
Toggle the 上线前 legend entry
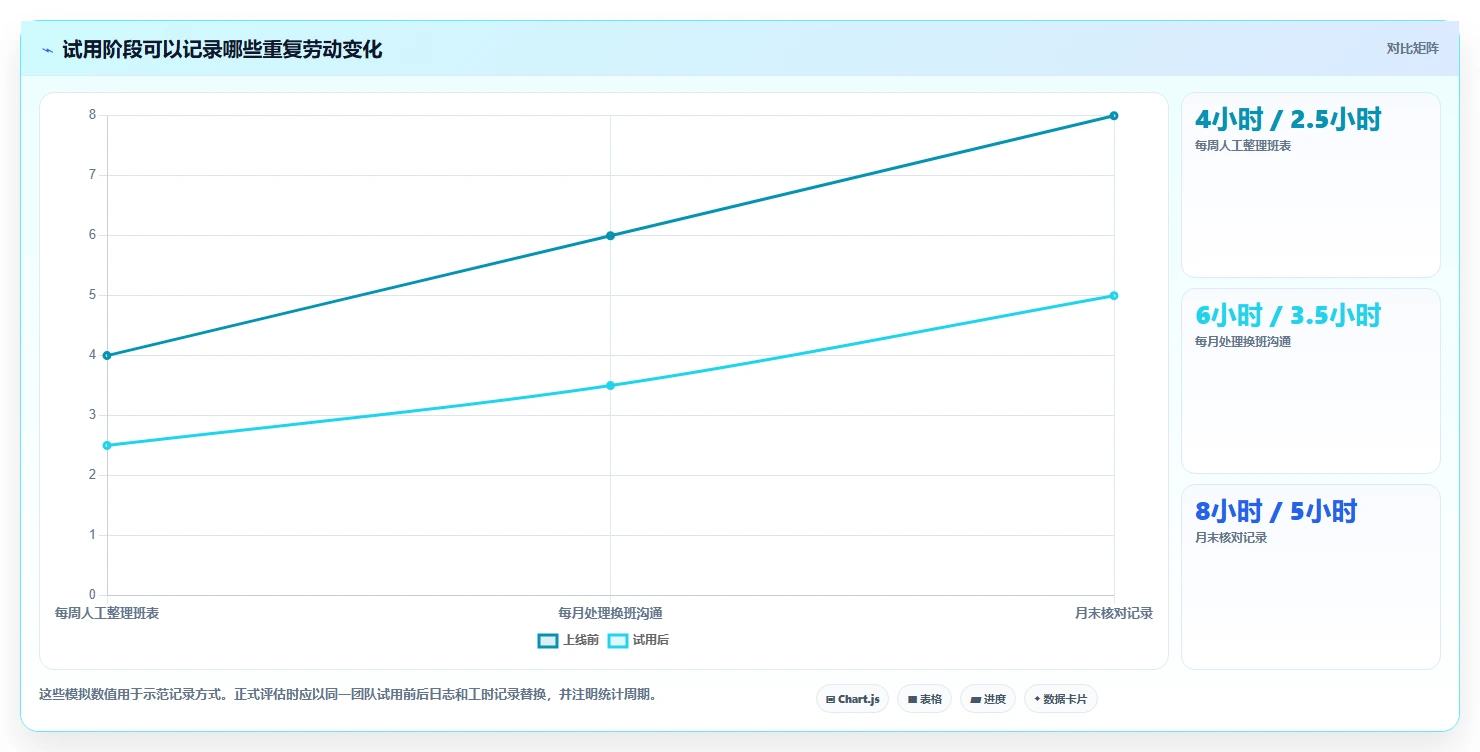click(568, 640)
